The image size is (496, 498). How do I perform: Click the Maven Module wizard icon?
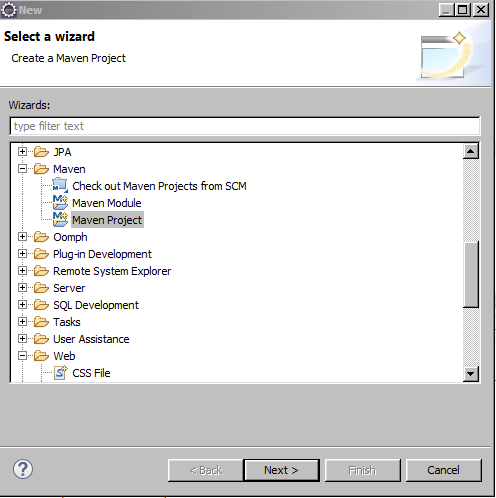click(60, 203)
